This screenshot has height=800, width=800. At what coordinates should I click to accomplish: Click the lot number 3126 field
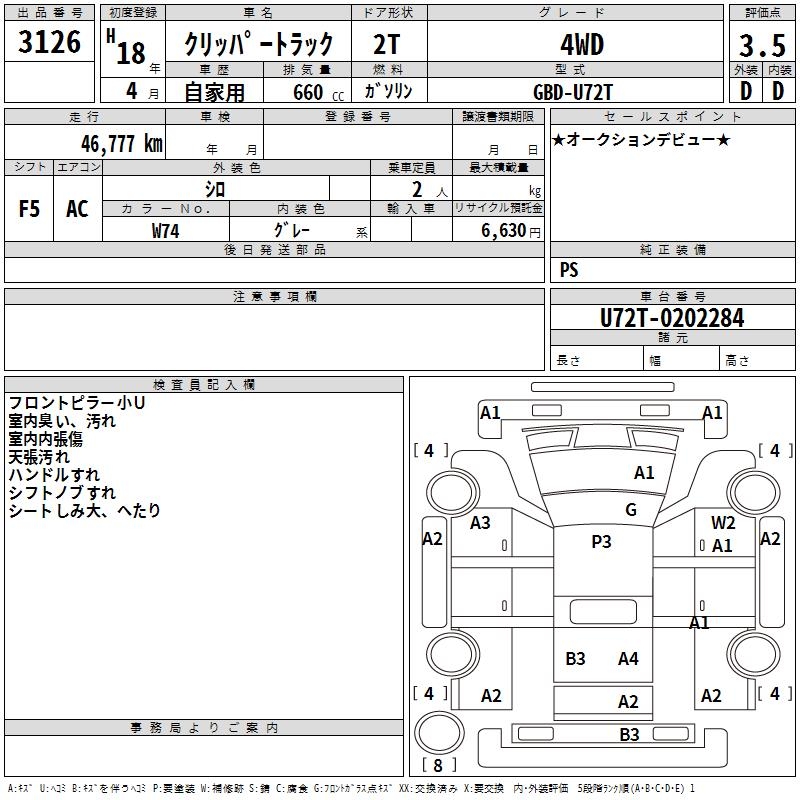point(49,41)
